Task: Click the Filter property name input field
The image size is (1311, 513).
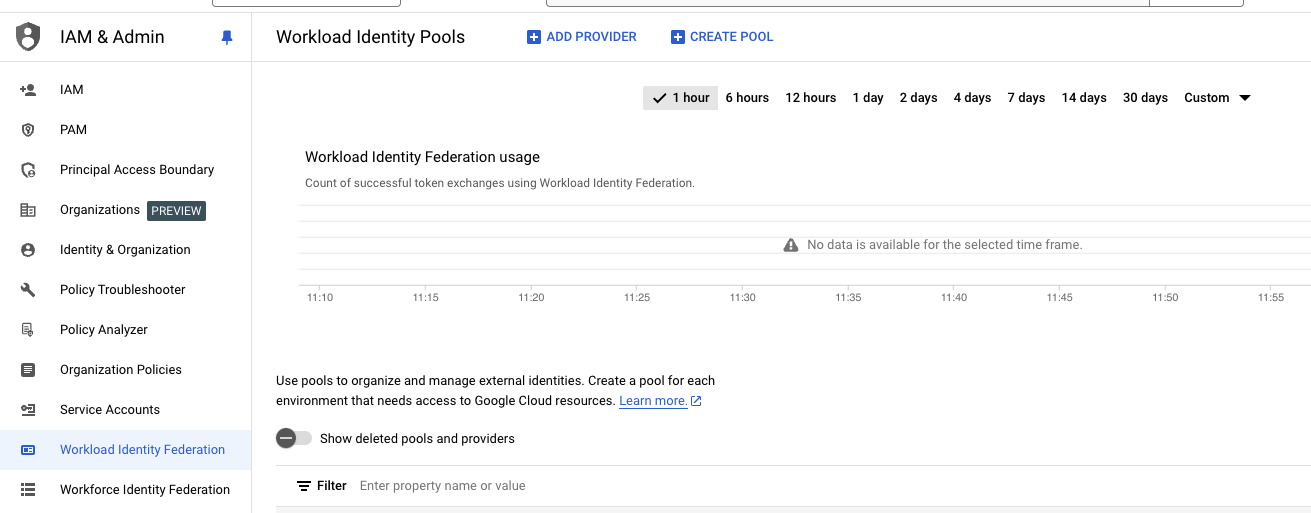Action: tap(600, 486)
